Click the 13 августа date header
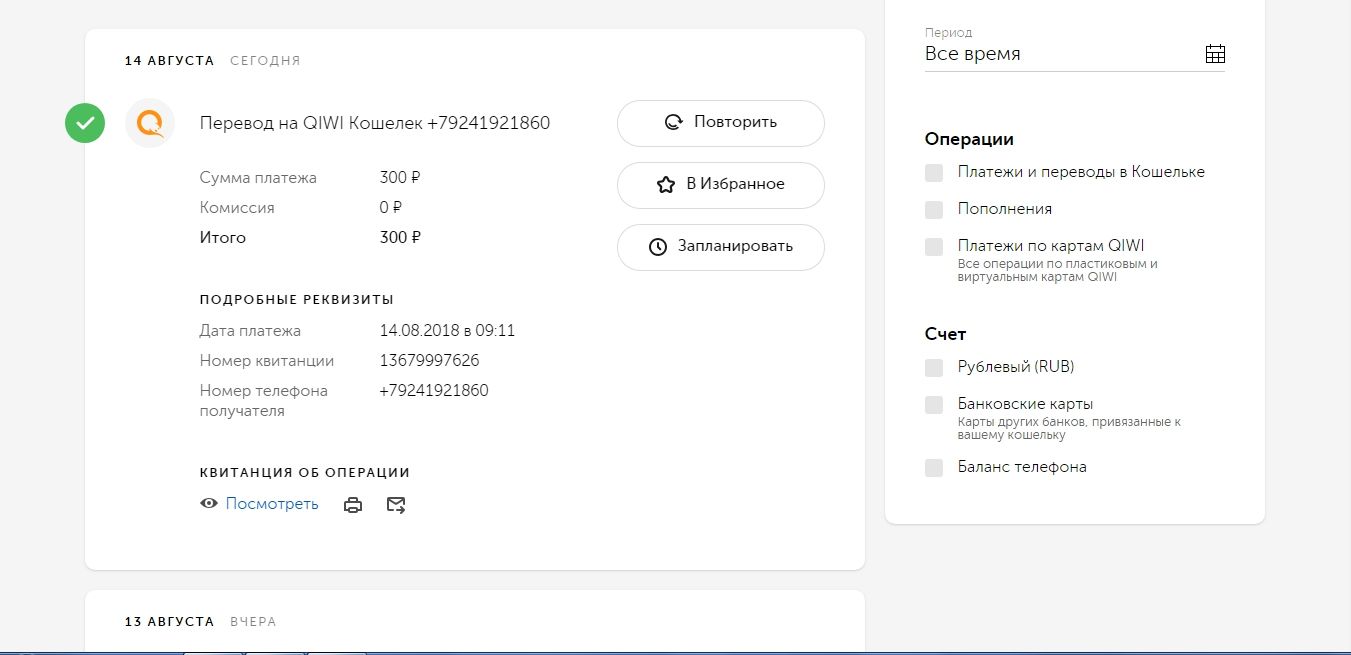The height and width of the screenshot is (655, 1351). pyautogui.click(x=169, y=621)
